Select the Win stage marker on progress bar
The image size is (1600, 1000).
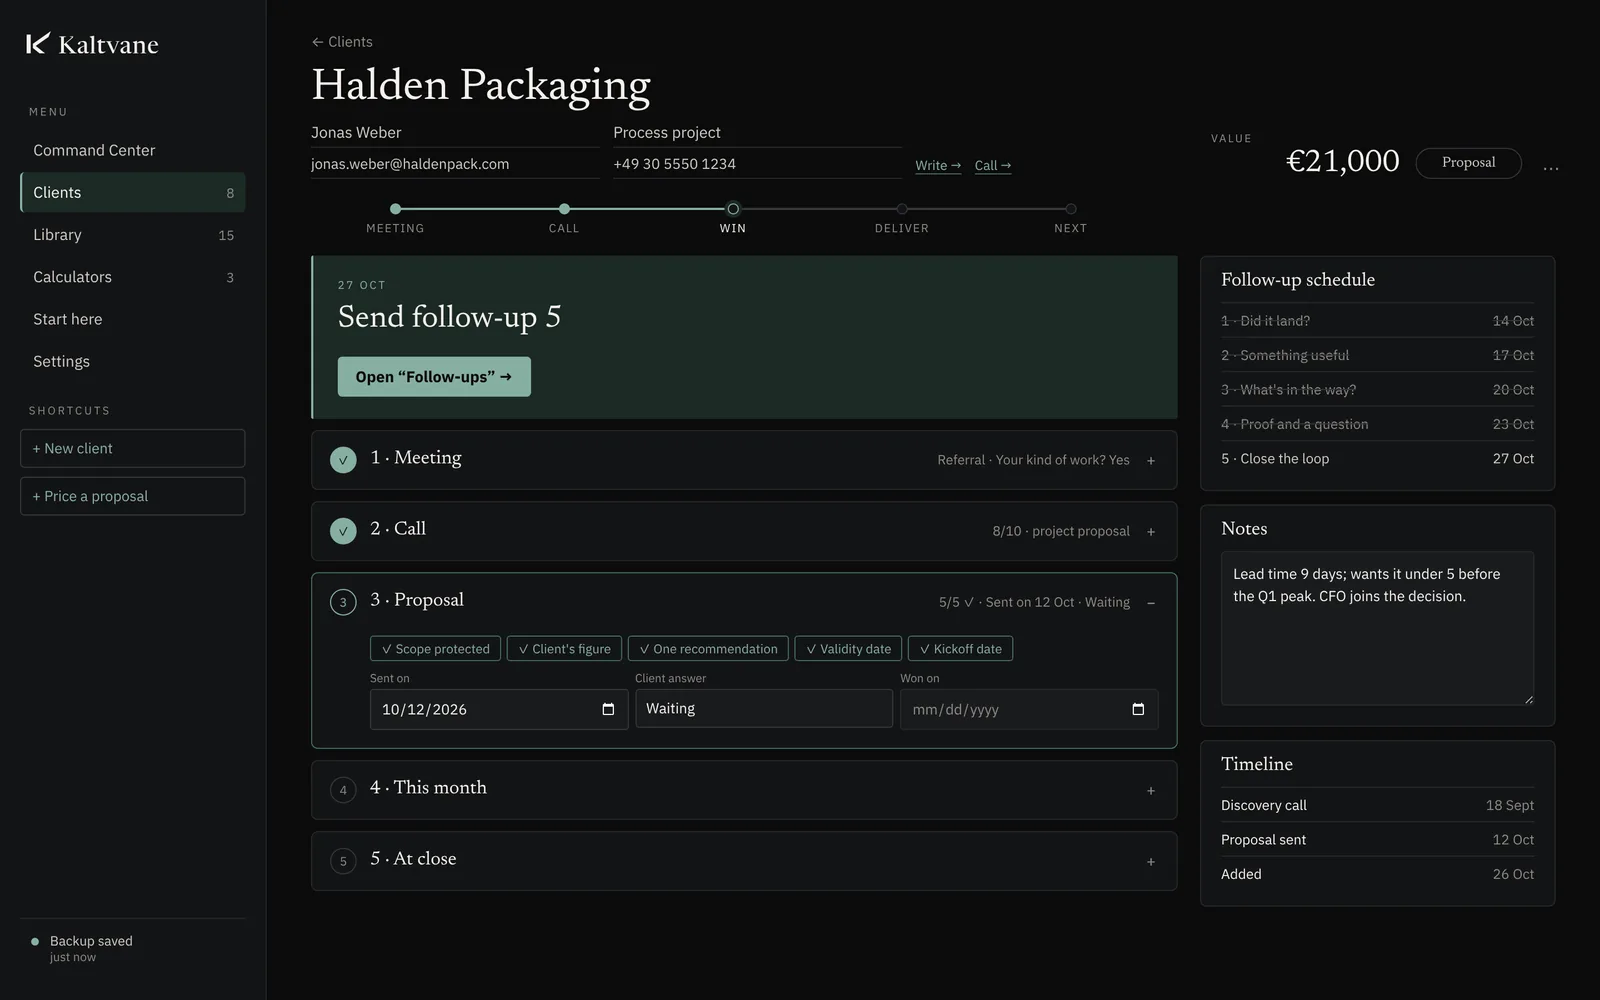point(733,209)
